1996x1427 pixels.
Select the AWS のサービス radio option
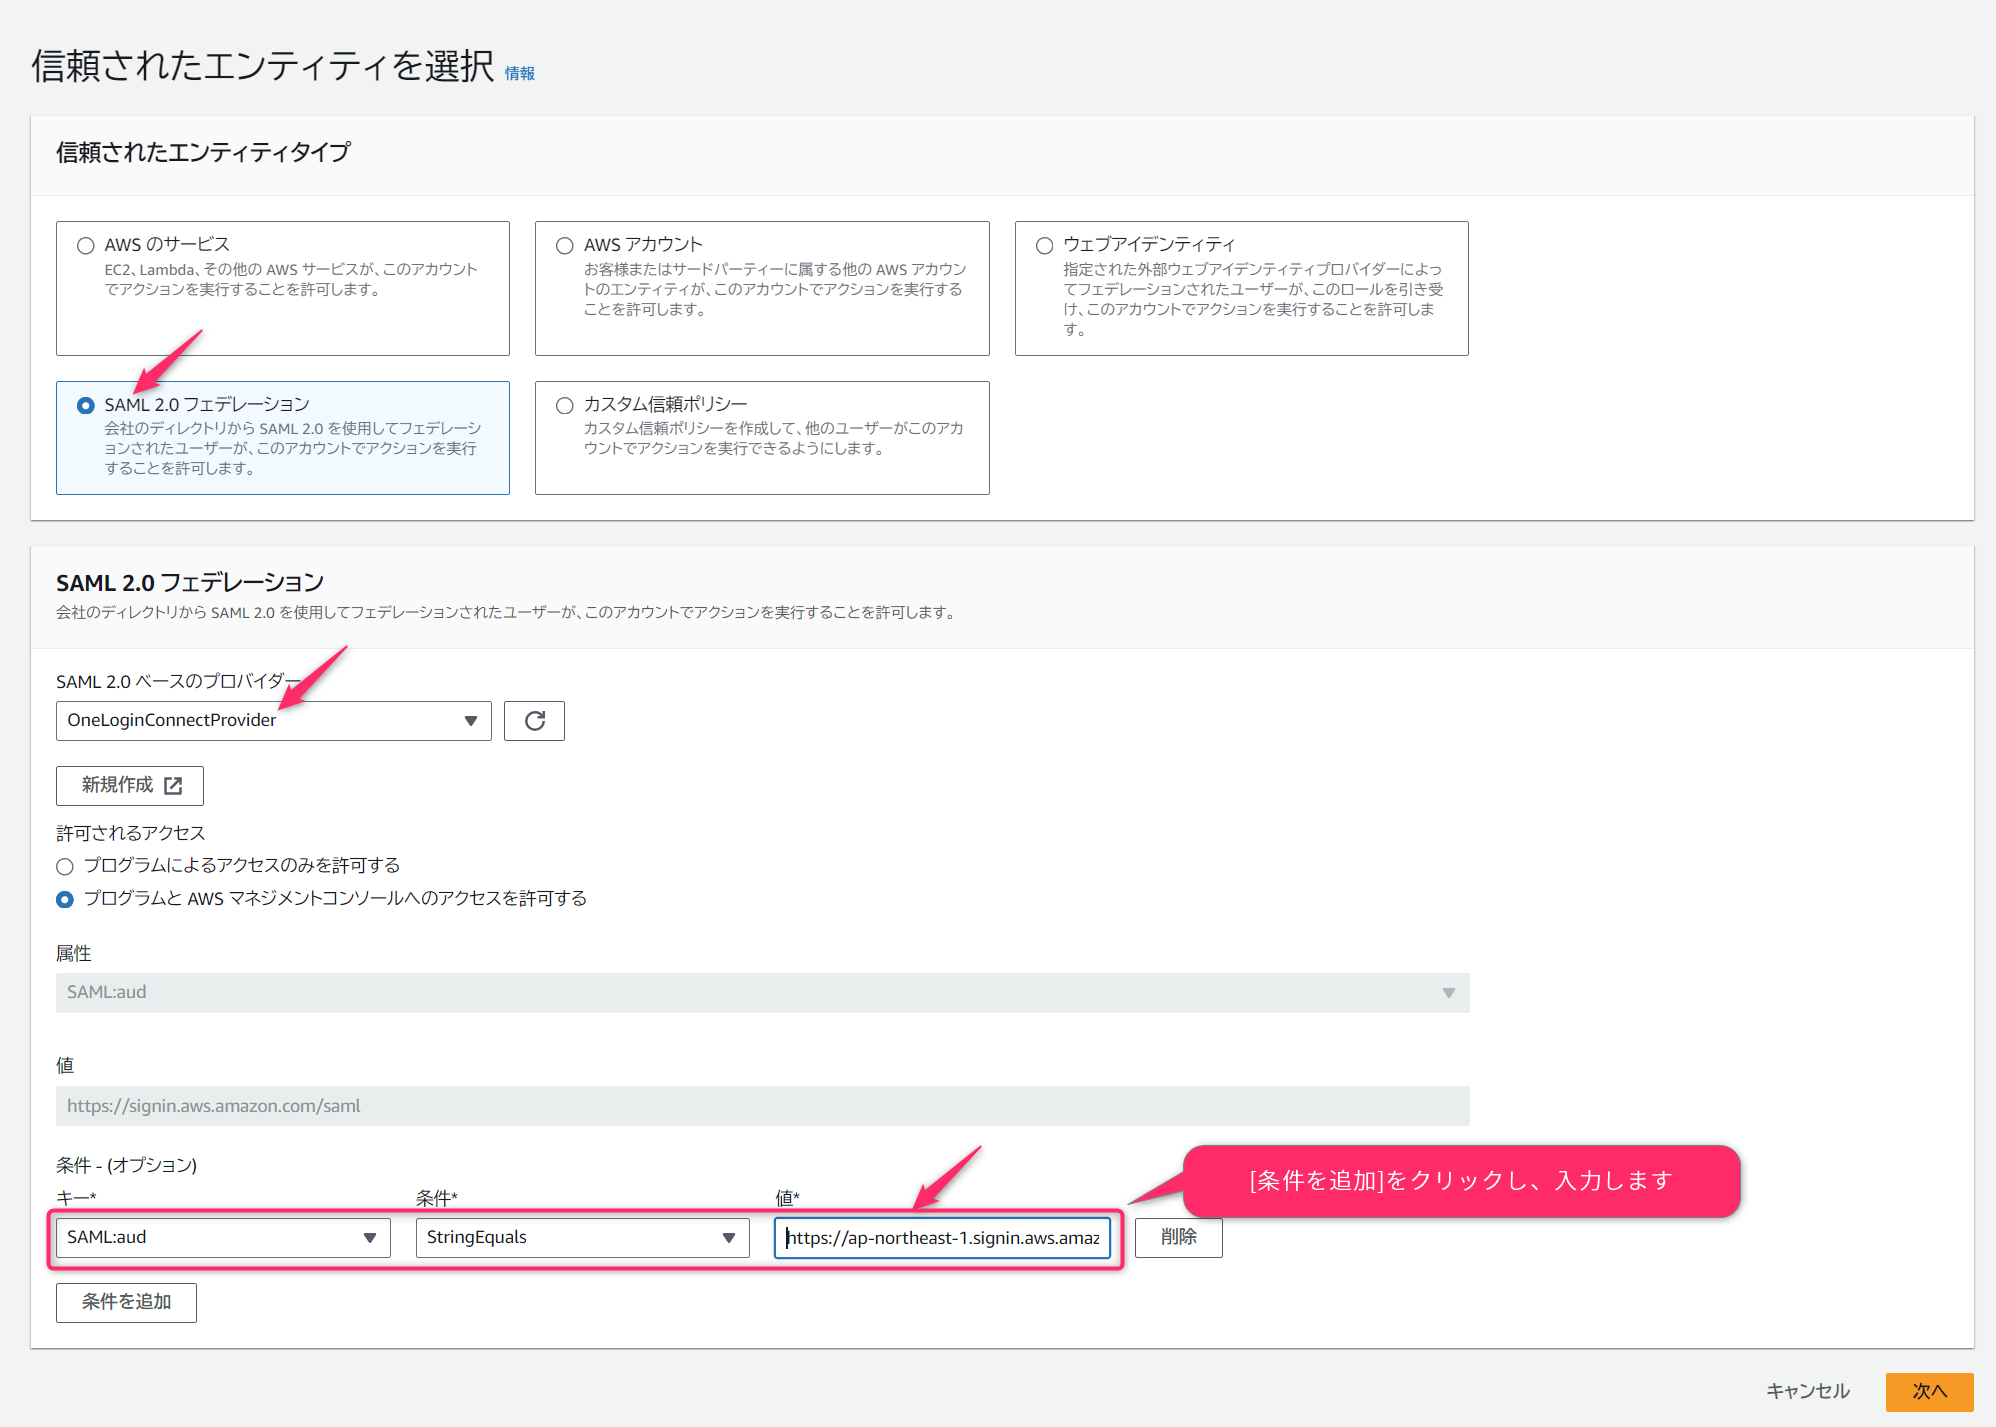tap(86, 246)
